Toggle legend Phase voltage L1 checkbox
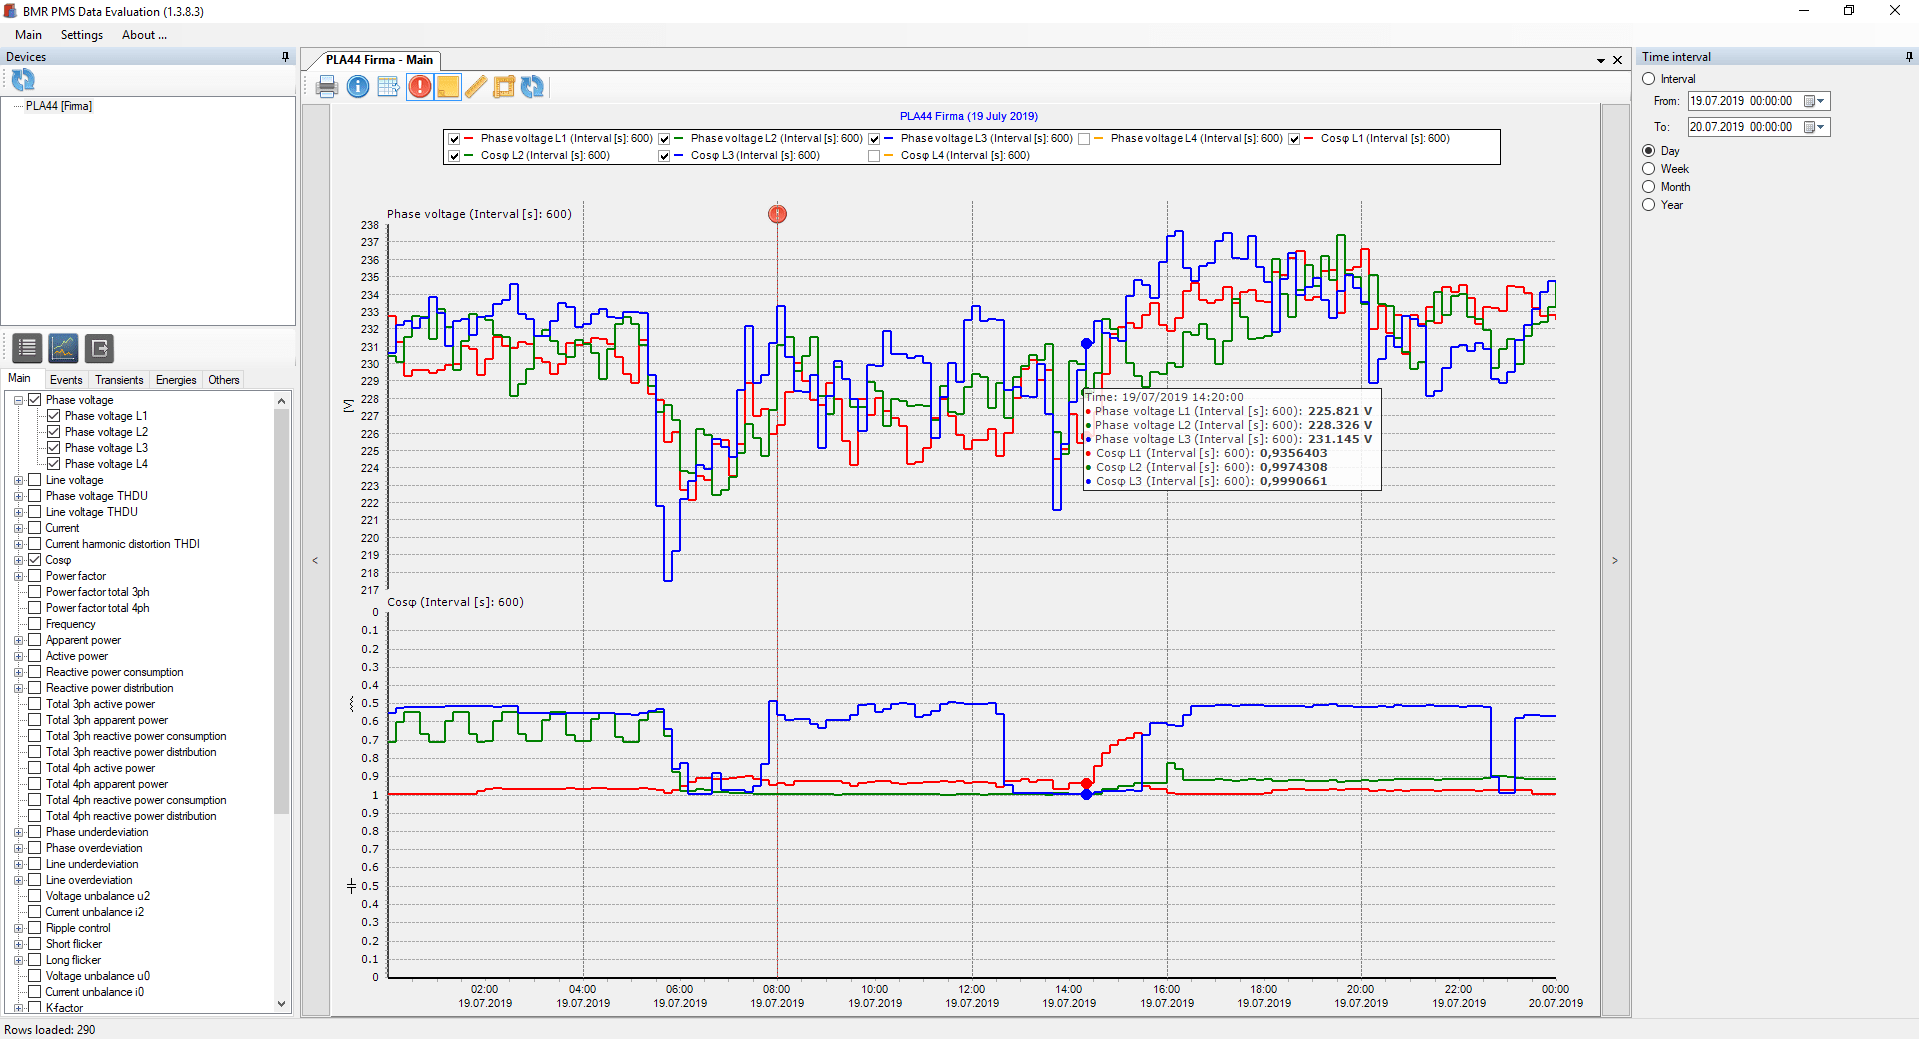 [x=455, y=139]
